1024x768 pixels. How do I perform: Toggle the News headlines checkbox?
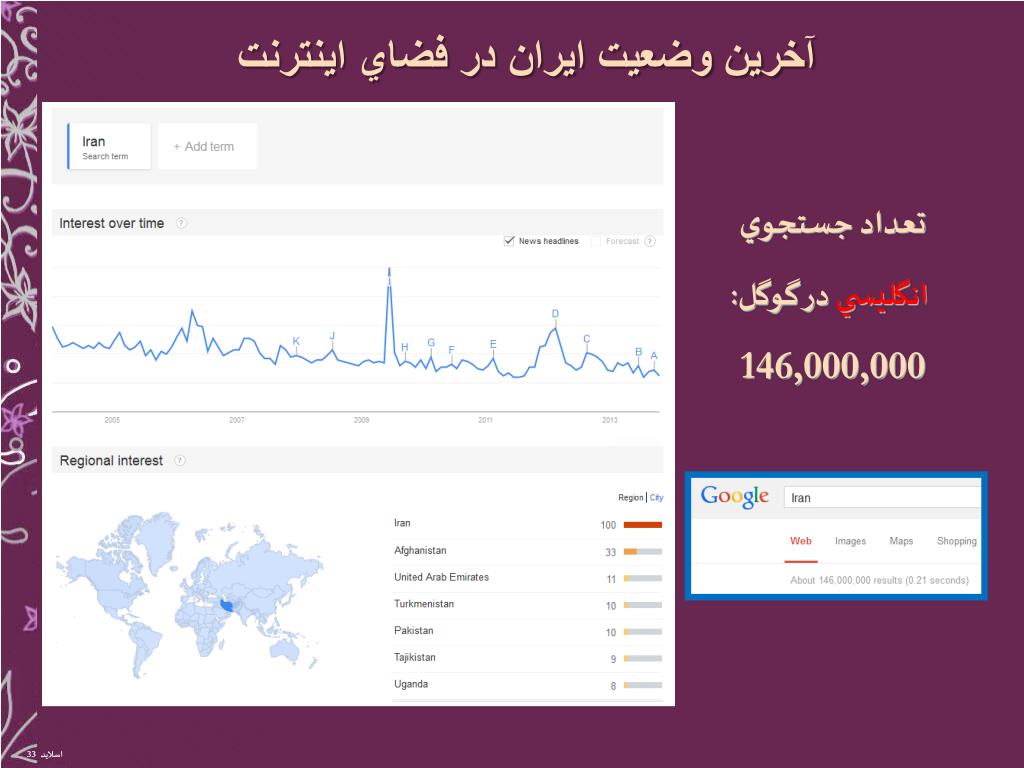[x=509, y=241]
